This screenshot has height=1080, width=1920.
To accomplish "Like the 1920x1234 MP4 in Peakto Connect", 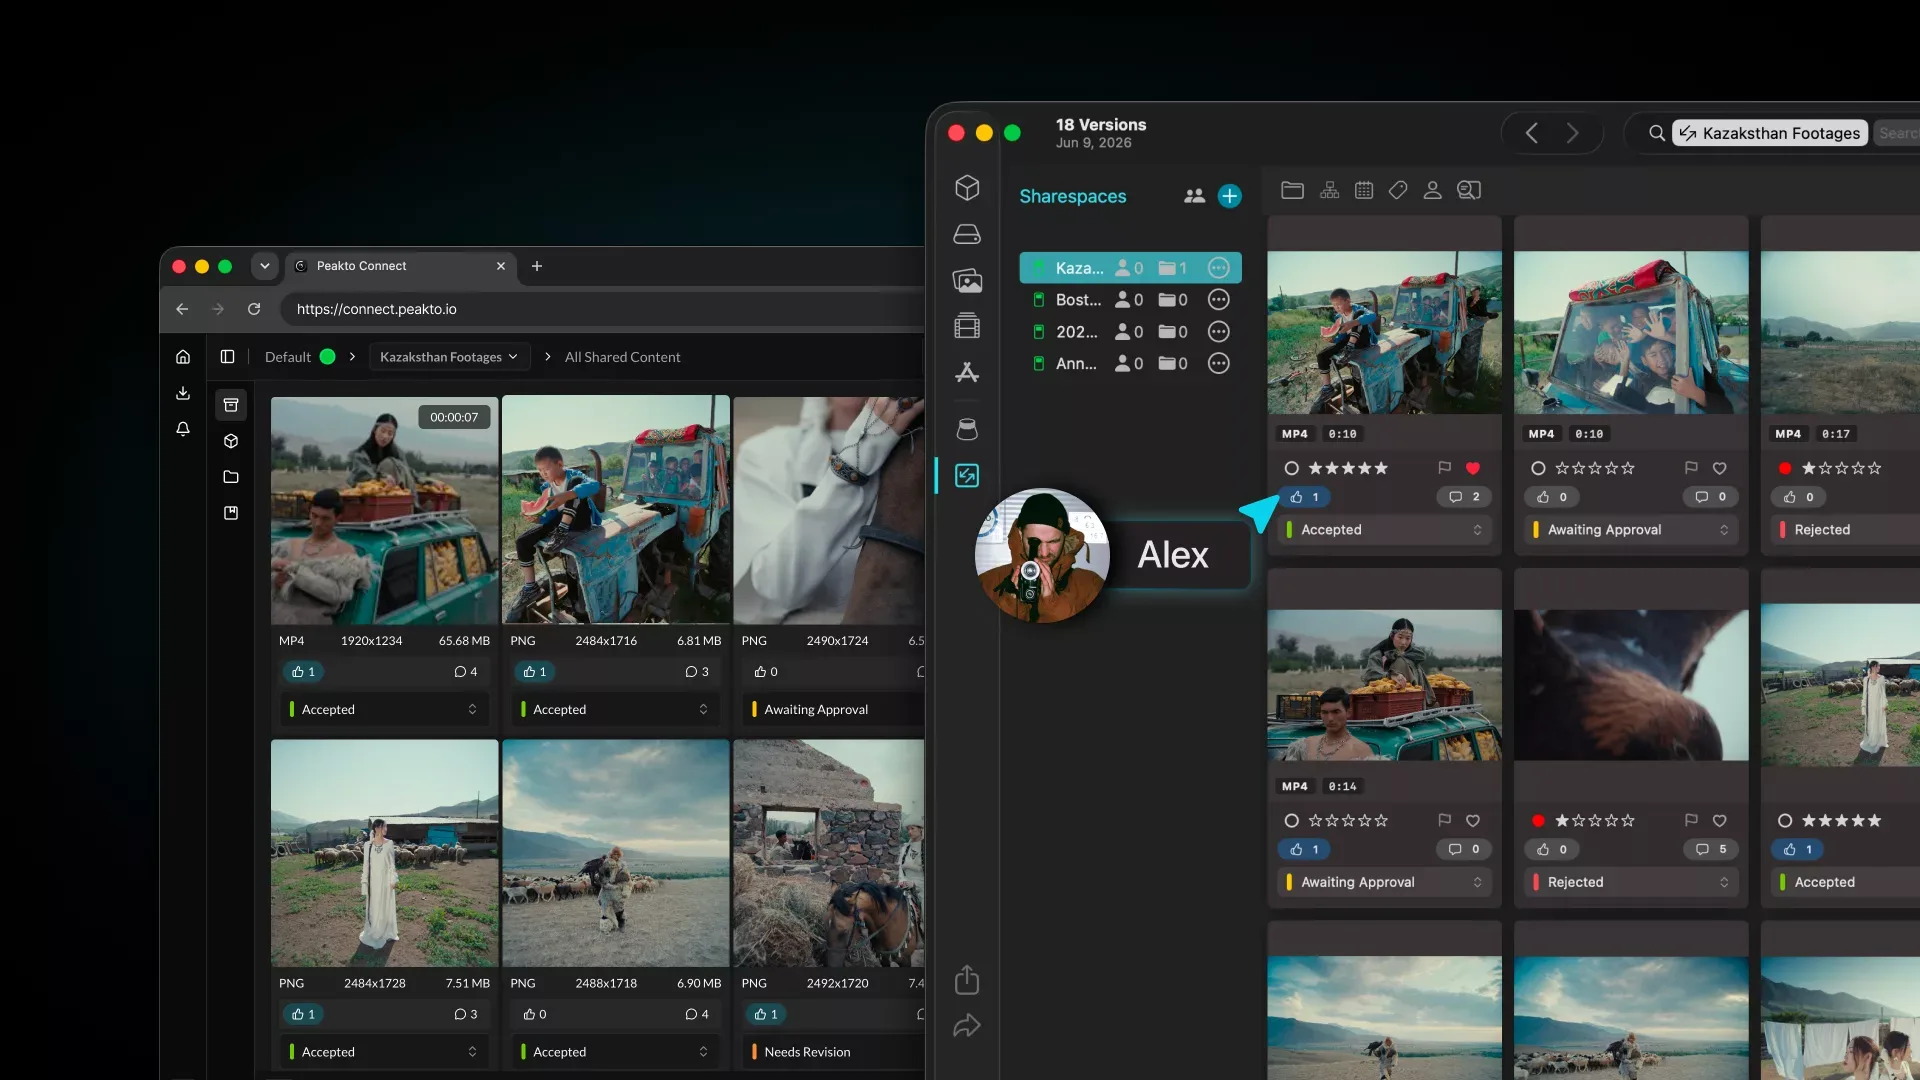I will (303, 672).
